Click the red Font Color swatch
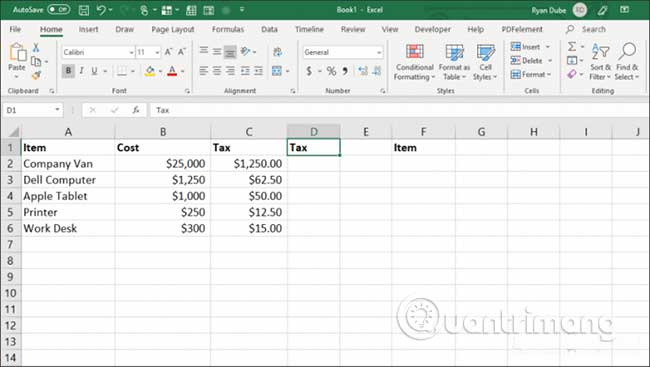Viewport: 650px width, 367px height. 172,71
